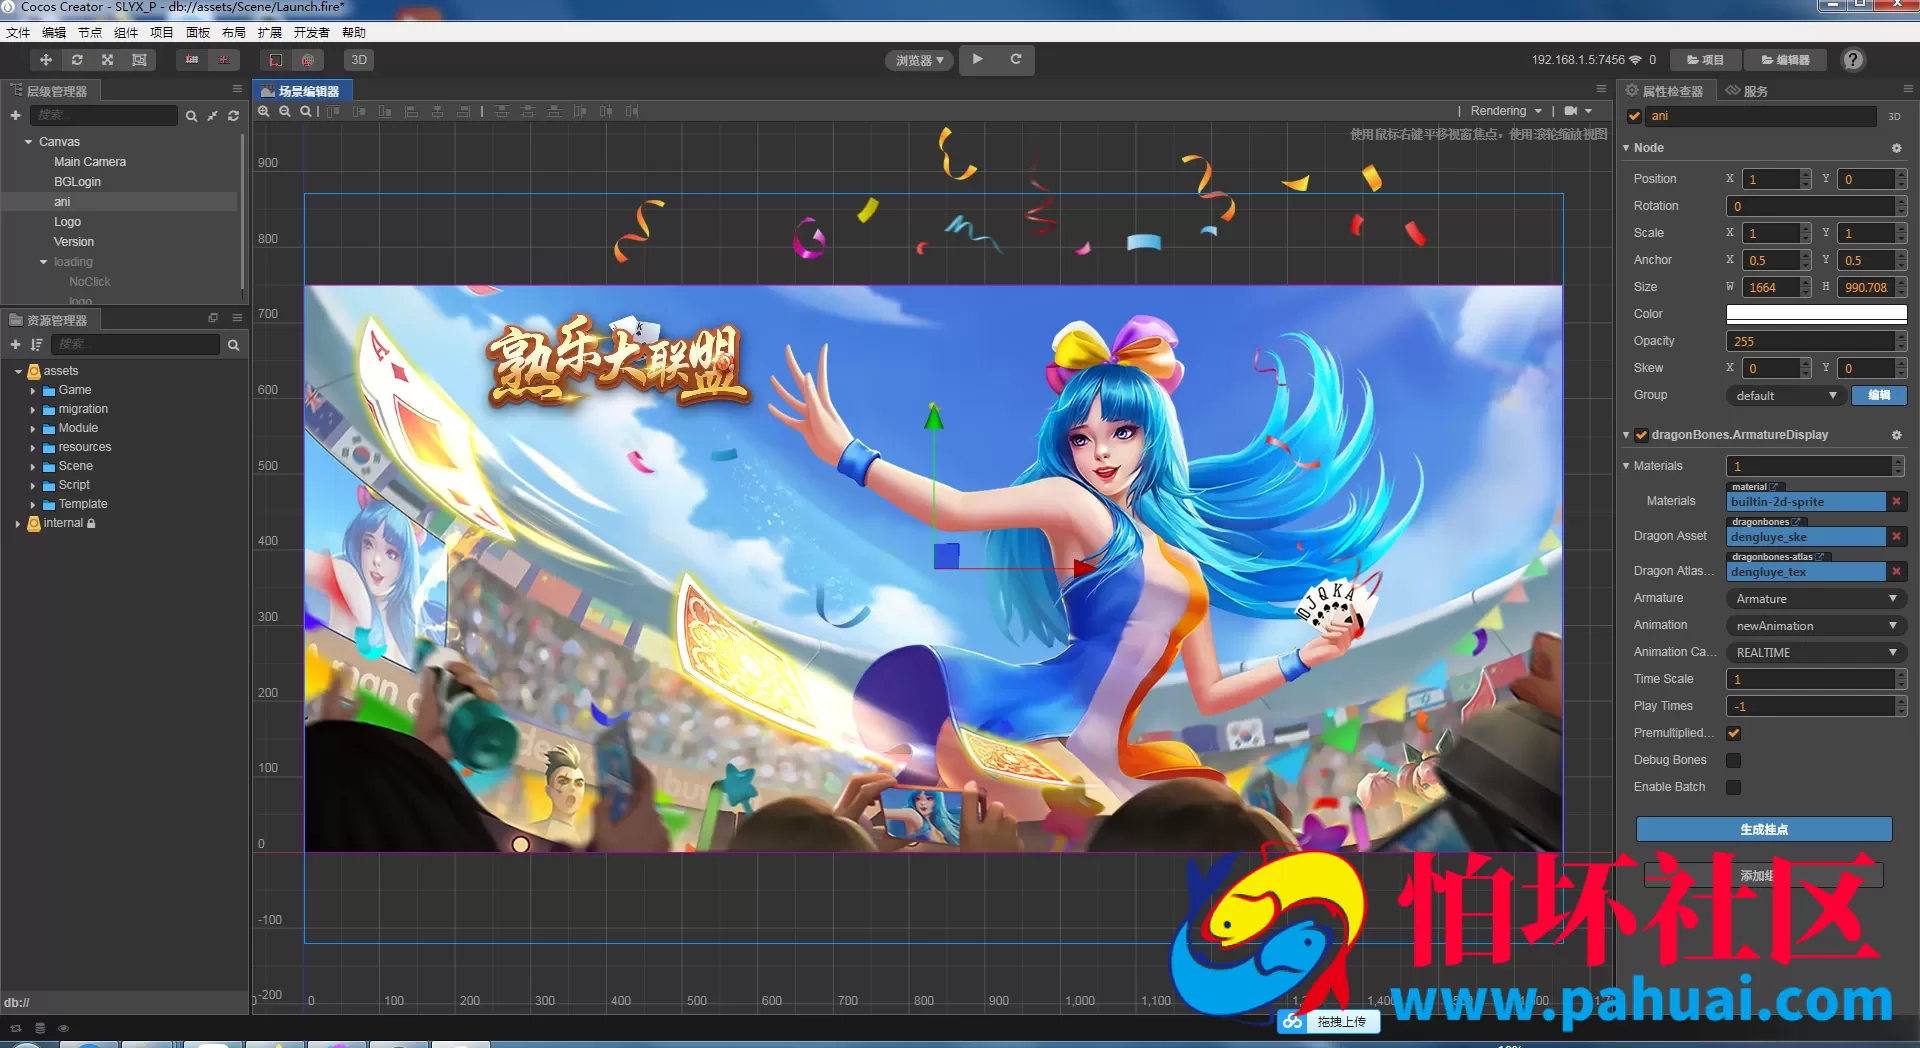Switch to the 服务 tab
This screenshot has width=1920, height=1048.
pyautogui.click(x=1747, y=91)
